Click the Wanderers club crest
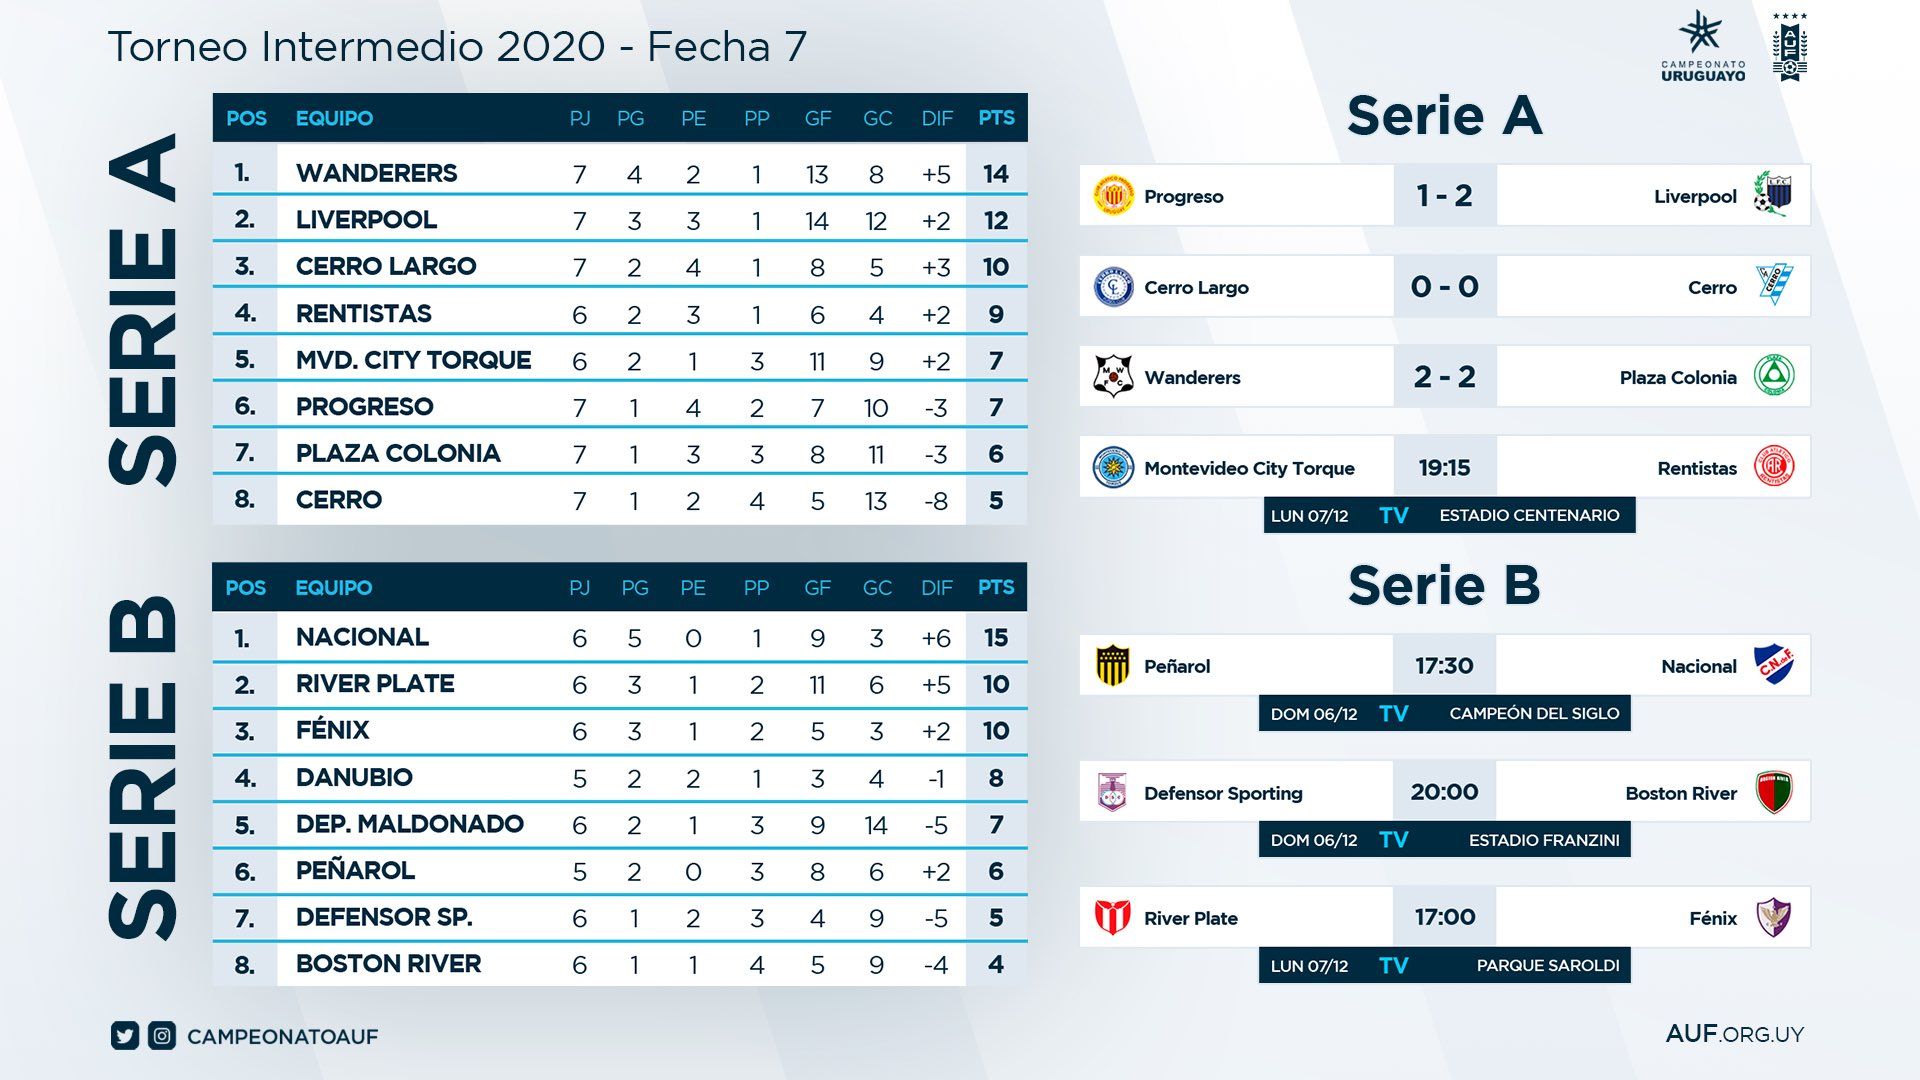The height and width of the screenshot is (1080, 1920). tap(1113, 377)
